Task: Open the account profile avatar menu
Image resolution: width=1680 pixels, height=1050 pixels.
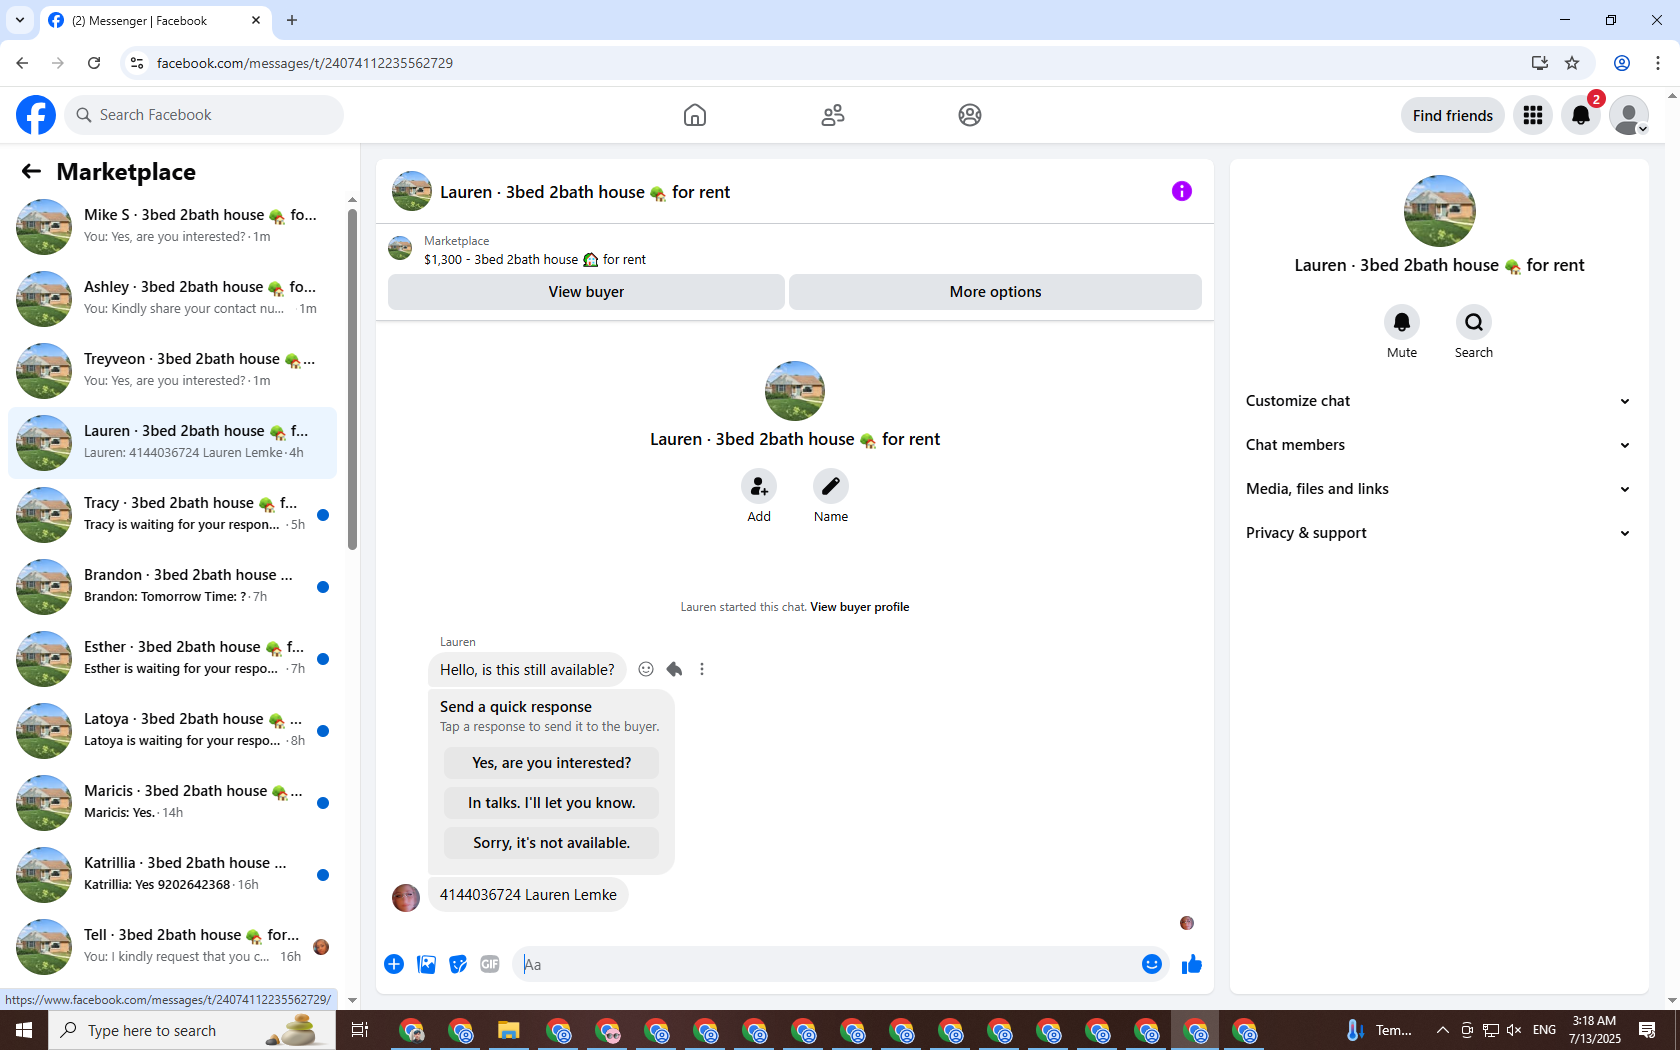Action: pos(1629,115)
